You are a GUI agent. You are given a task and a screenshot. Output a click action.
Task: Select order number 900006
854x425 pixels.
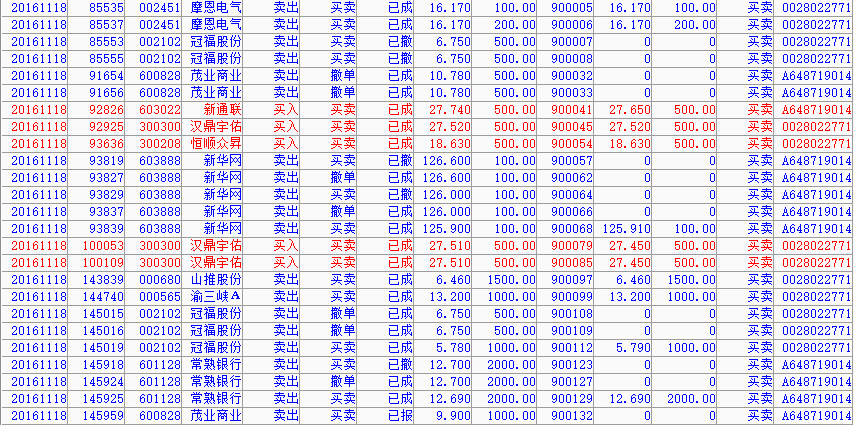tap(572, 25)
